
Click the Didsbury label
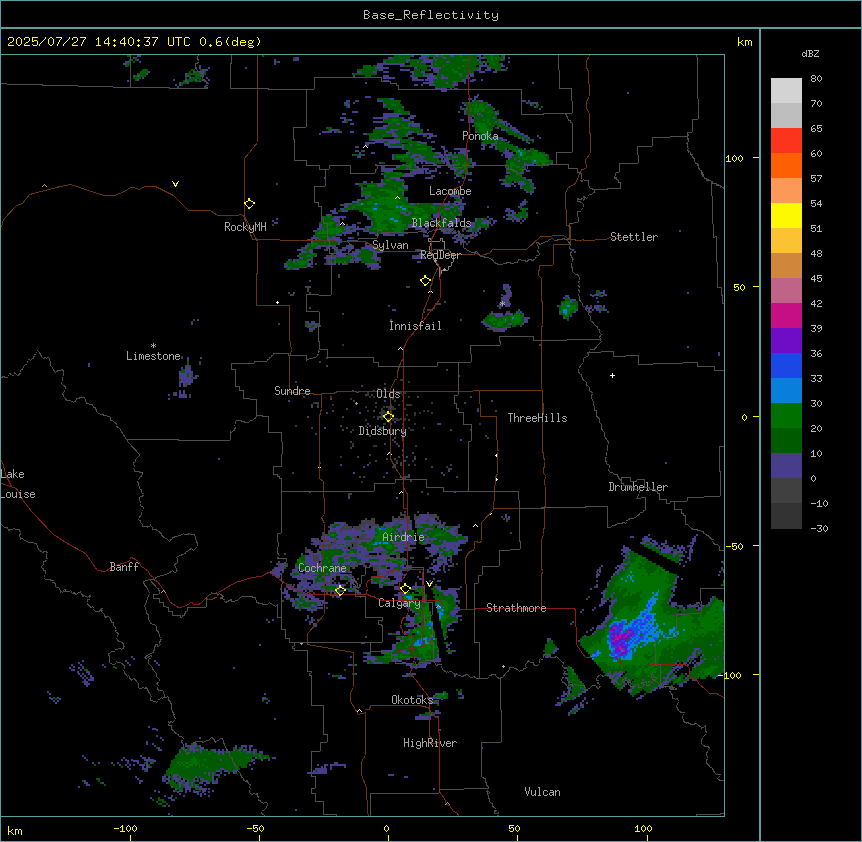(x=383, y=431)
